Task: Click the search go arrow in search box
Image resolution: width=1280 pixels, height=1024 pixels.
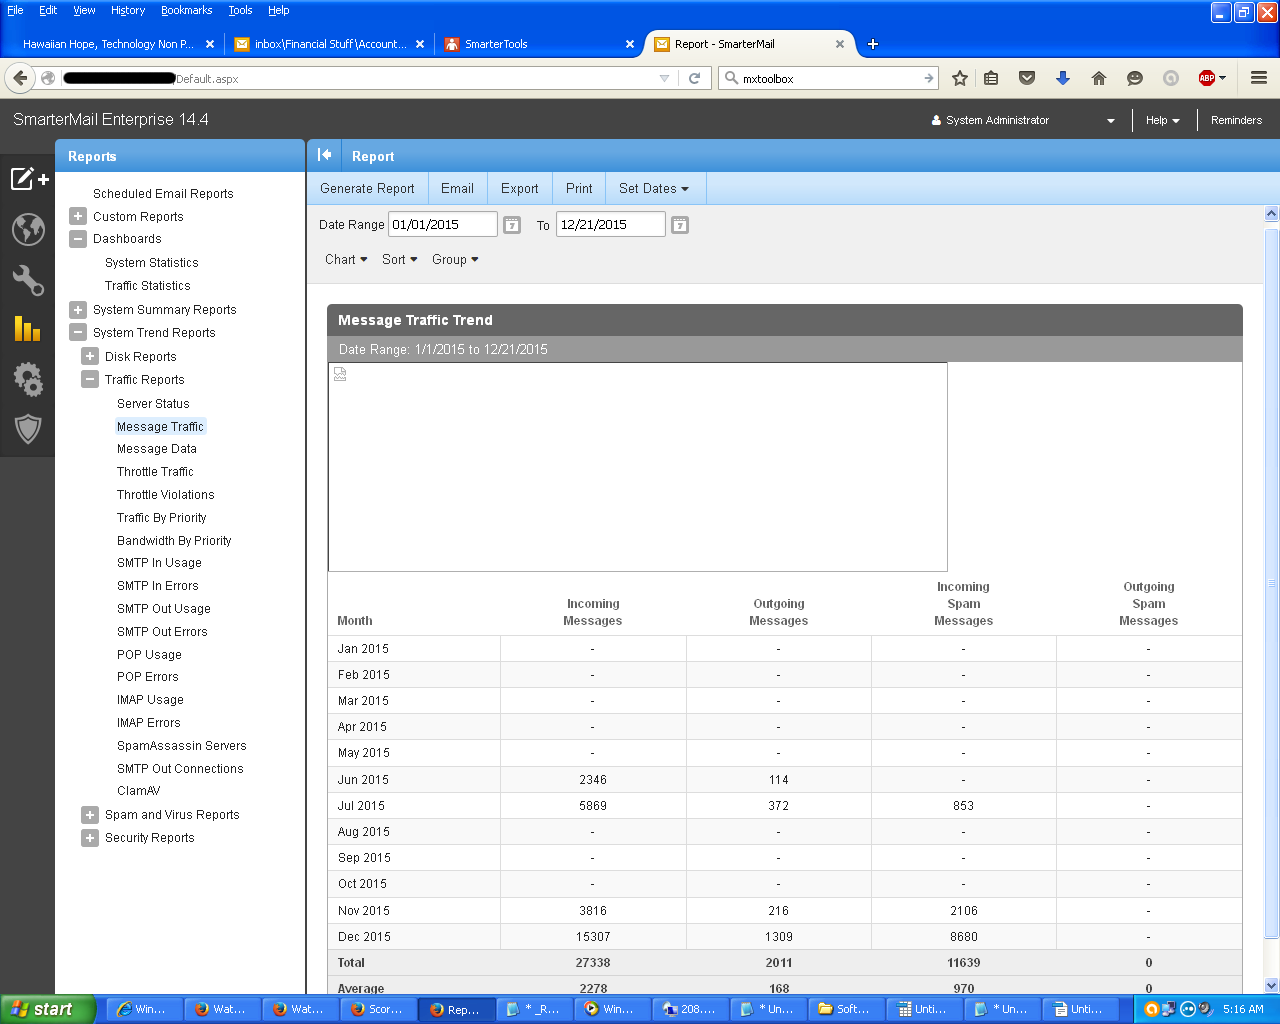Action: [929, 78]
